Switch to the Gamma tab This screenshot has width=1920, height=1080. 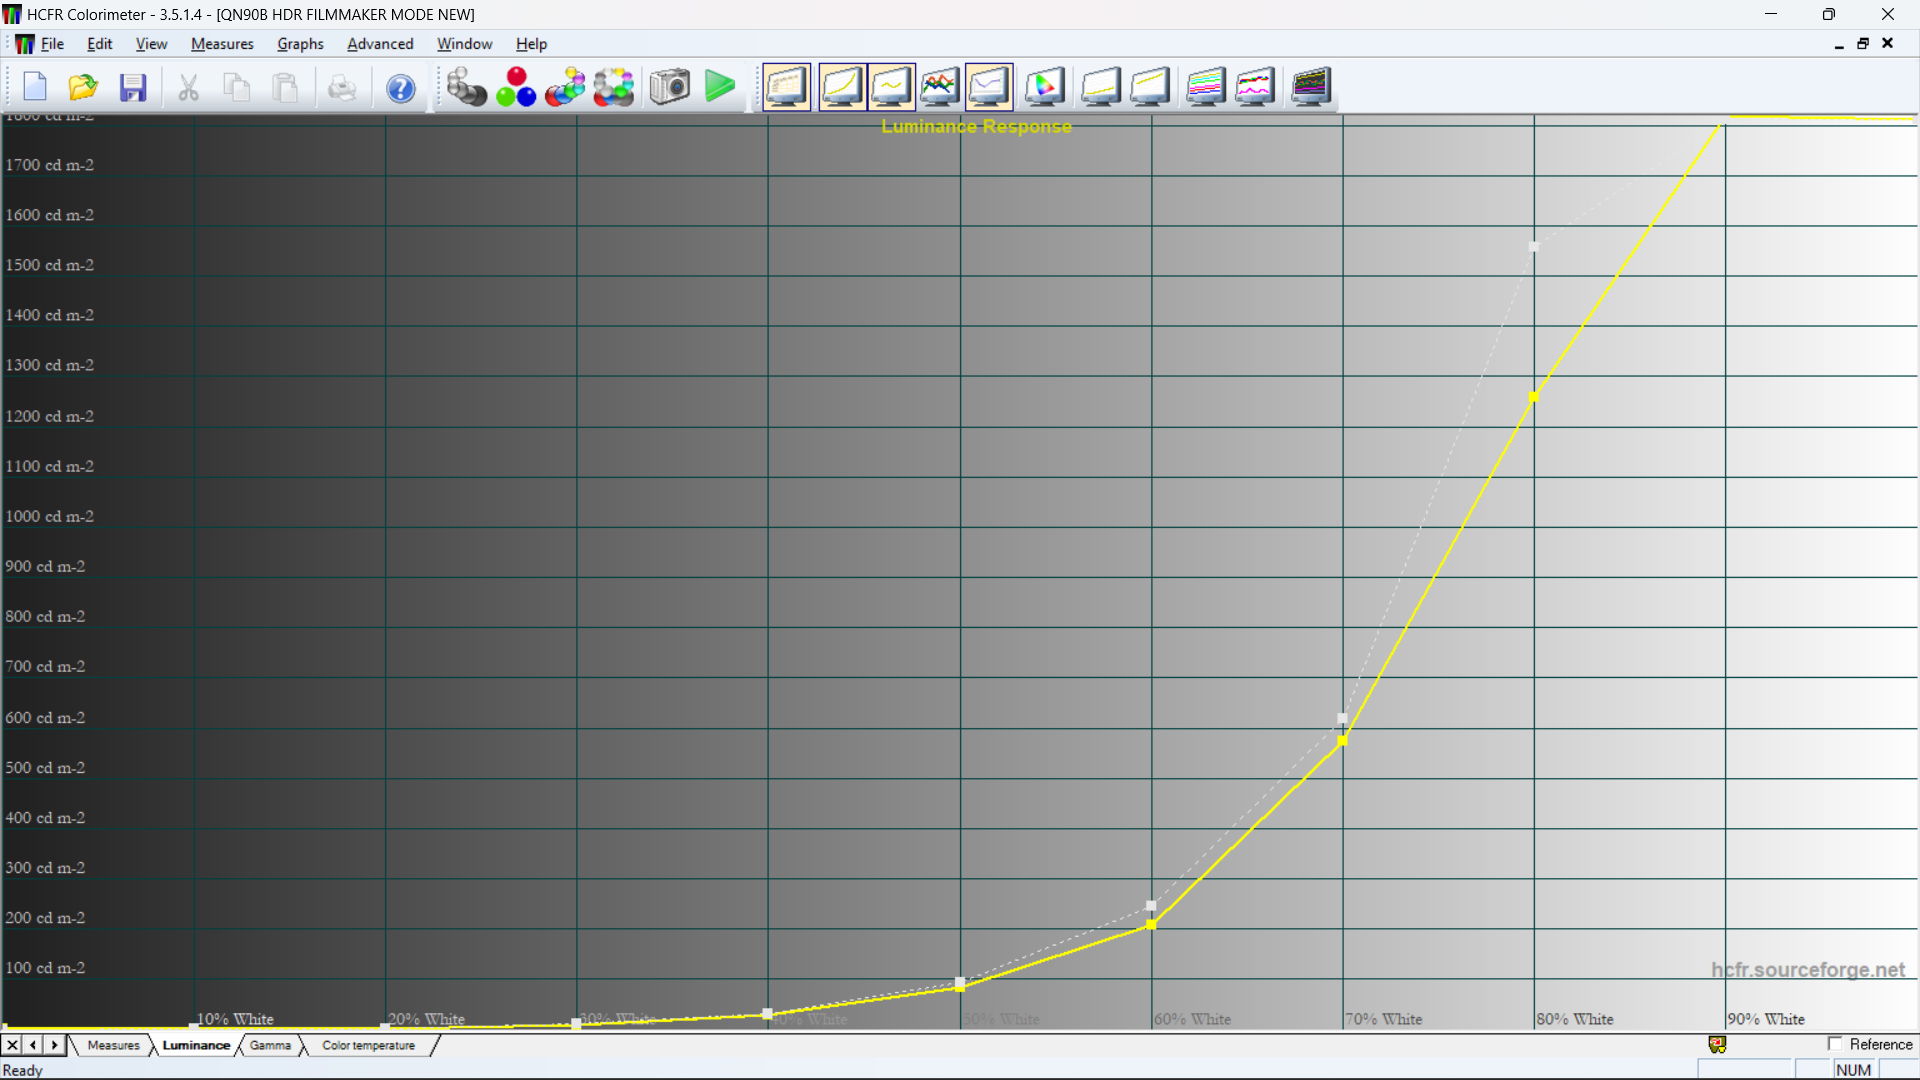tap(270, 1045)
